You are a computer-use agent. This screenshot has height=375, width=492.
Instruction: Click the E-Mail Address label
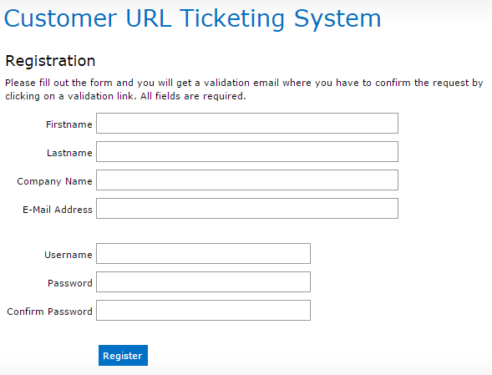point(57,210)
